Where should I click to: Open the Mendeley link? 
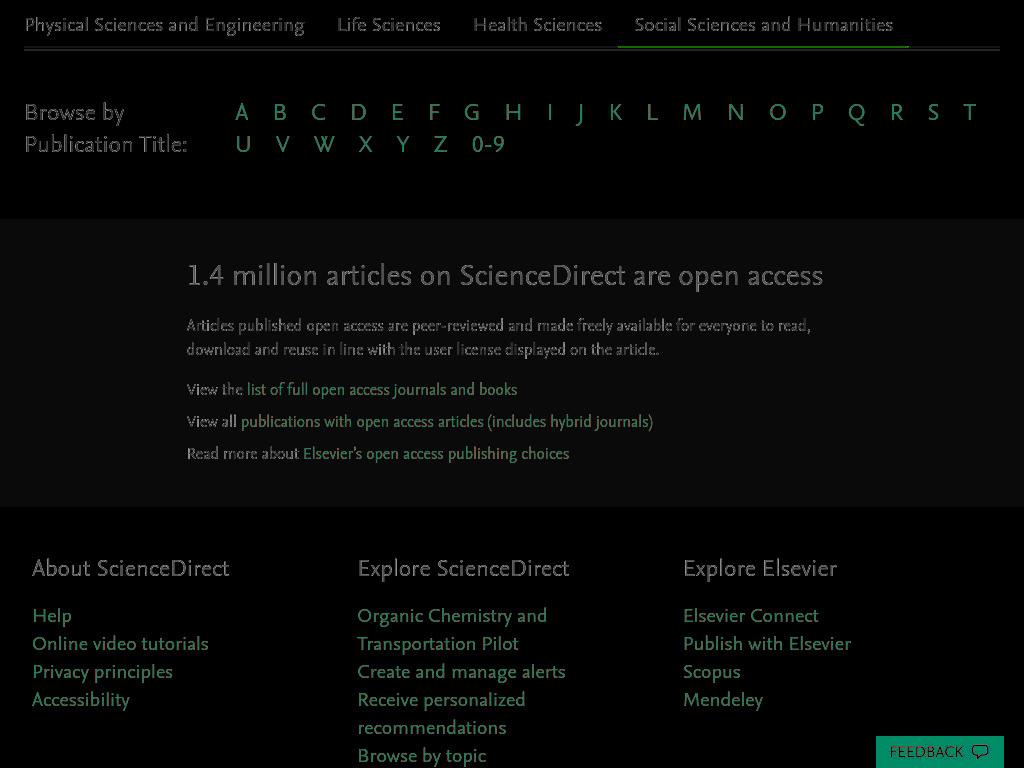point(723,700)
